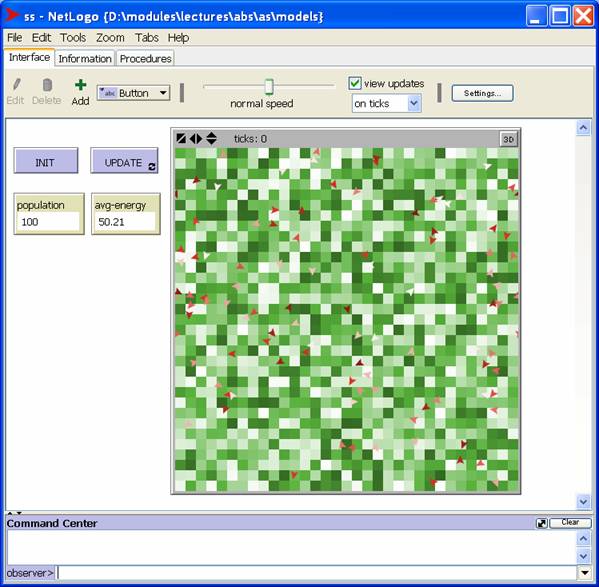
Task: Open the Settings... button
Action: coord(482,93)
